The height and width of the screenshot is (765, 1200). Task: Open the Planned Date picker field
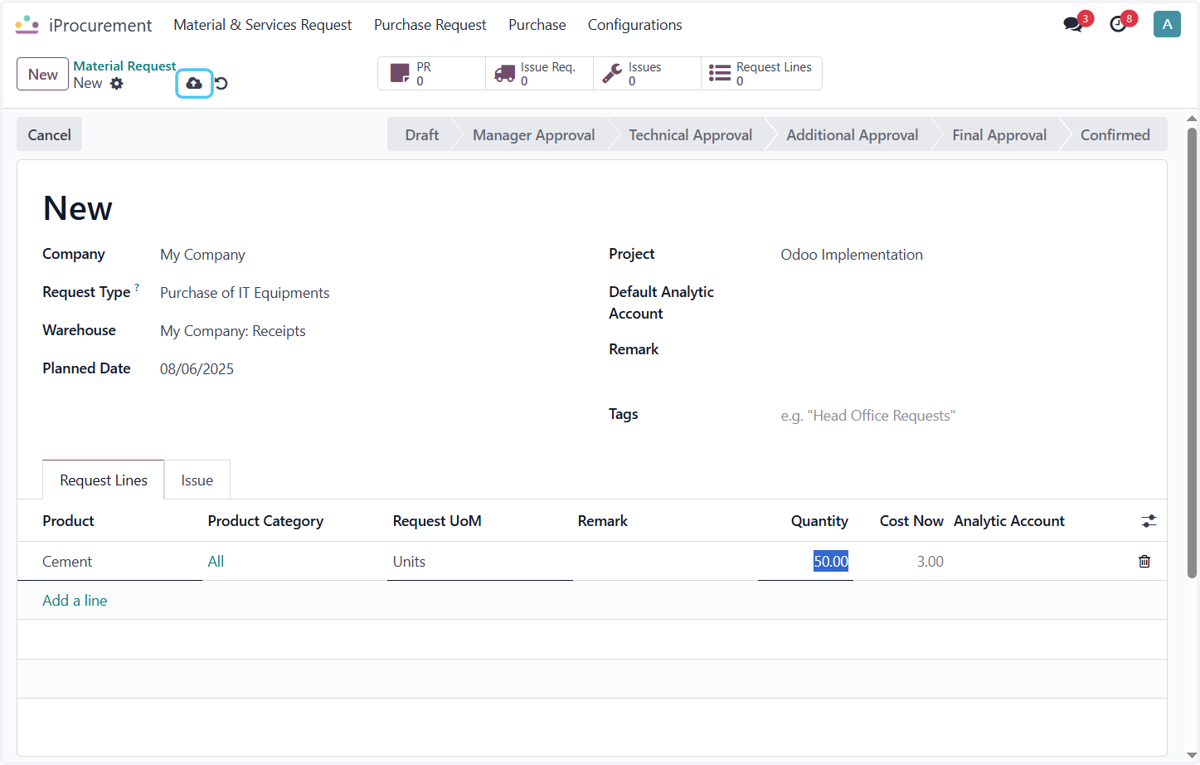click(367, 369)
